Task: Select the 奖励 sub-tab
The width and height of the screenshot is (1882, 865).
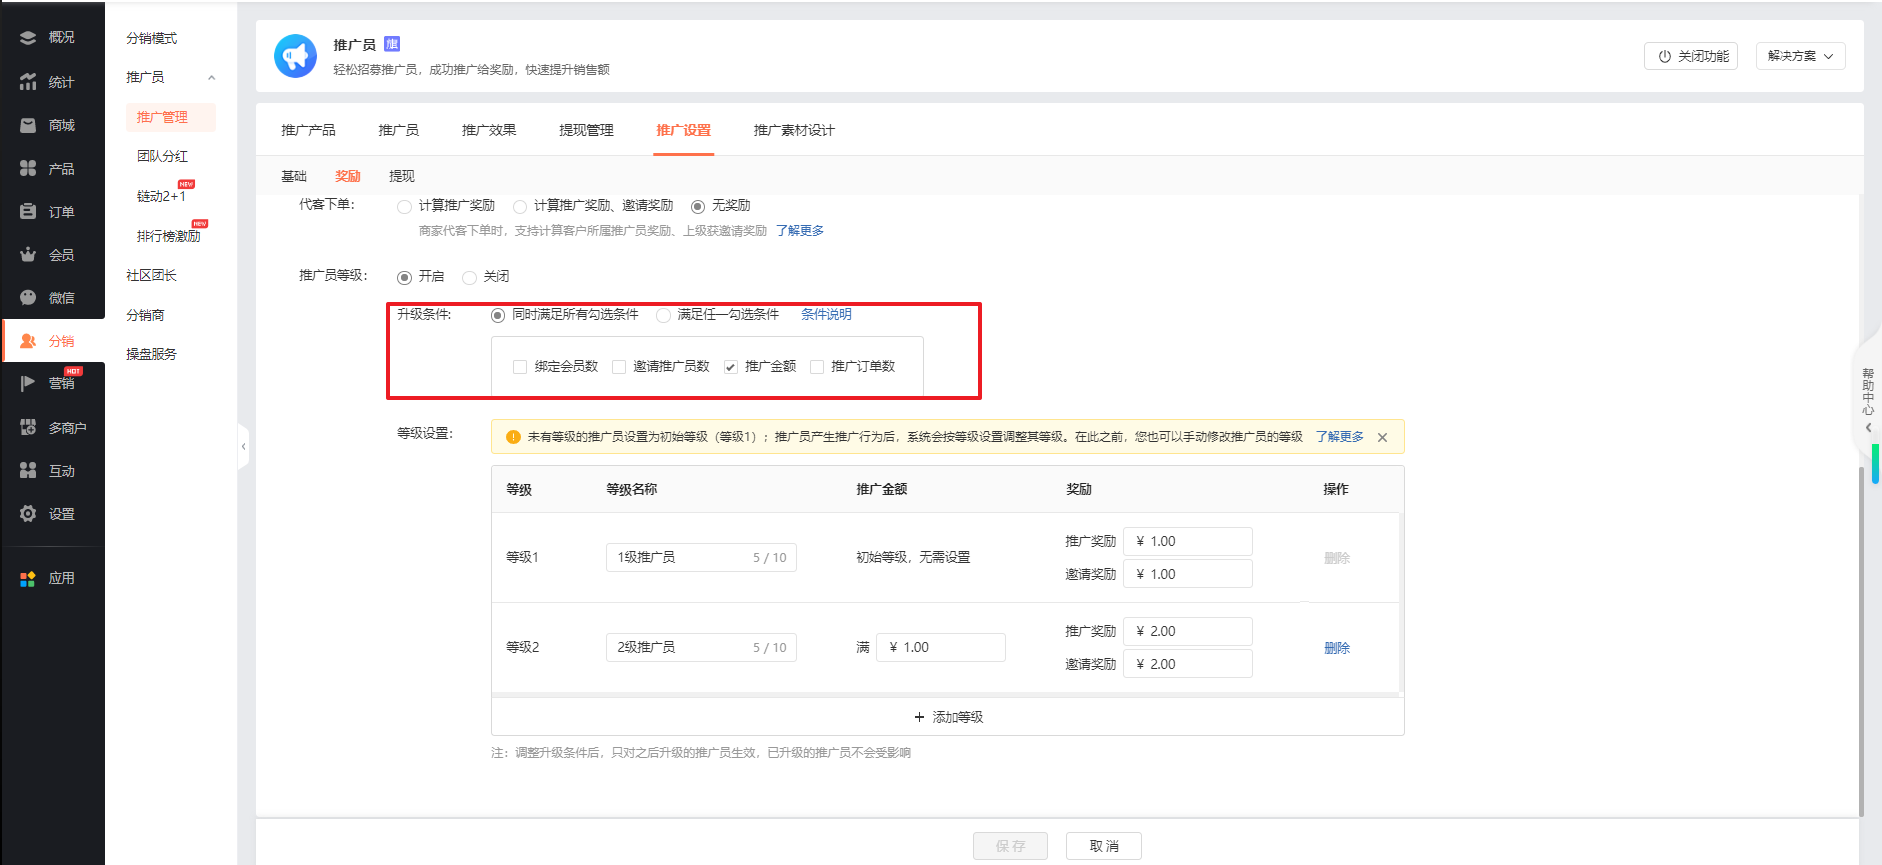Action: pos(348,176)
